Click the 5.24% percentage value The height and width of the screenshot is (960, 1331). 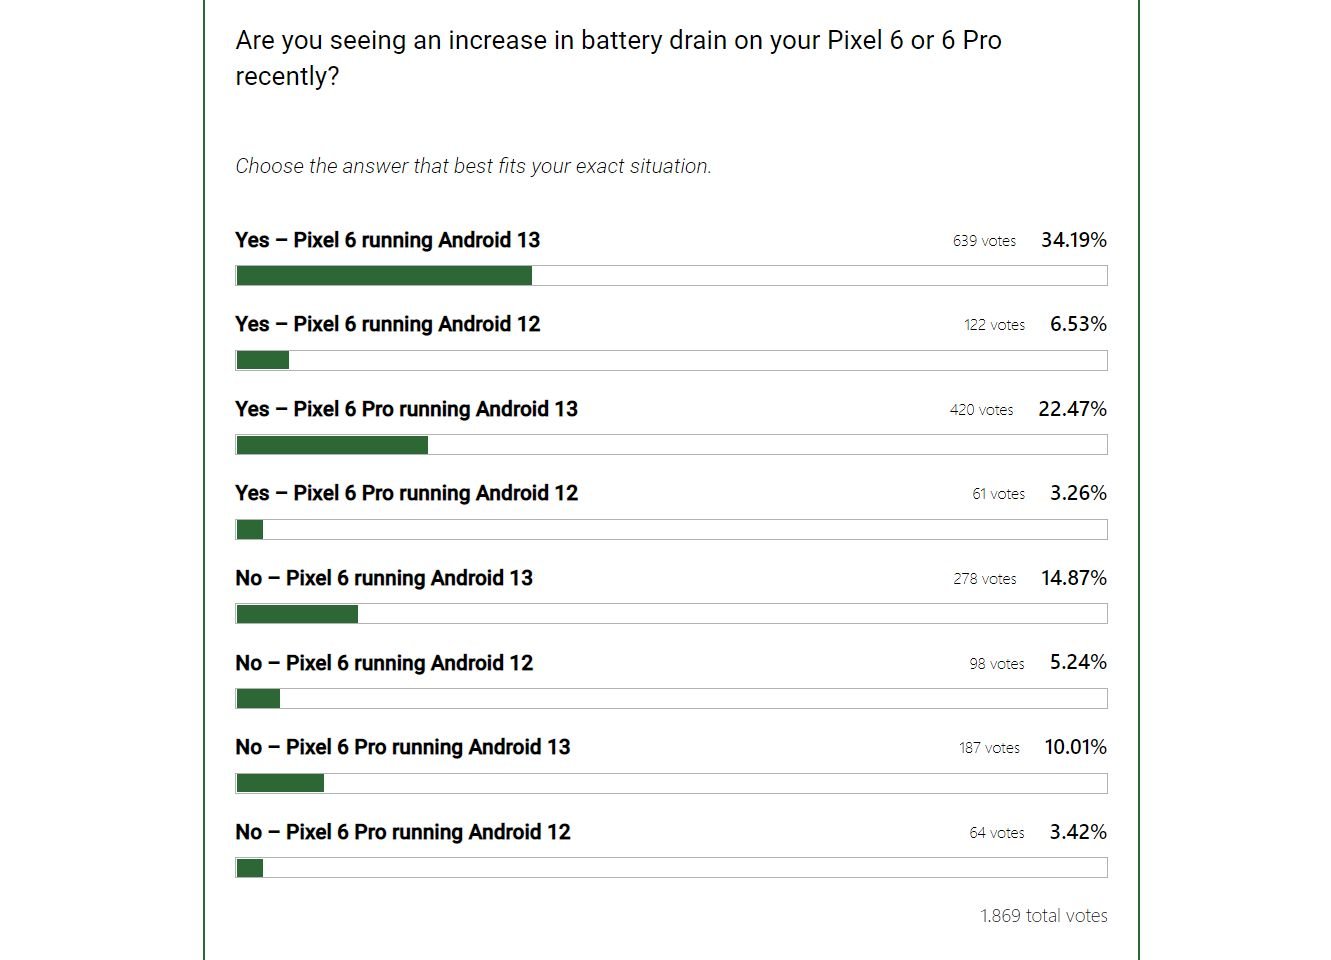tap(1078, 662)
